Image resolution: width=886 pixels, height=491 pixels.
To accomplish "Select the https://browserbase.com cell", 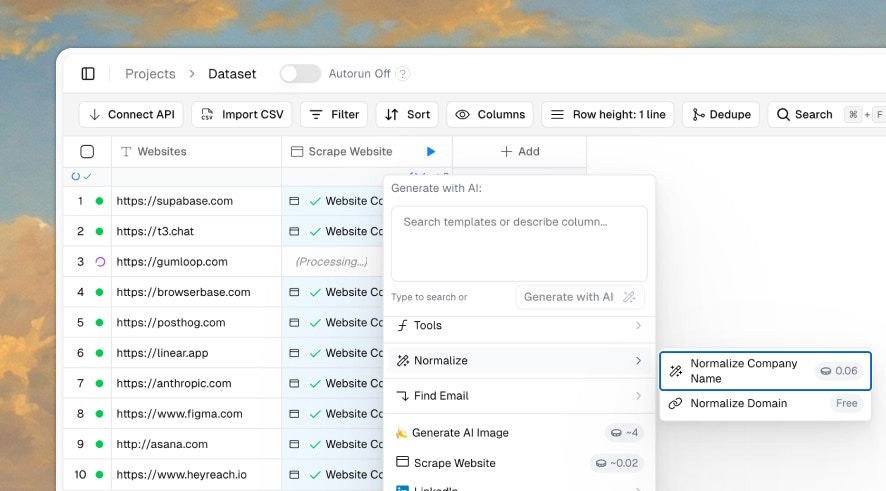I will (196, 292).
